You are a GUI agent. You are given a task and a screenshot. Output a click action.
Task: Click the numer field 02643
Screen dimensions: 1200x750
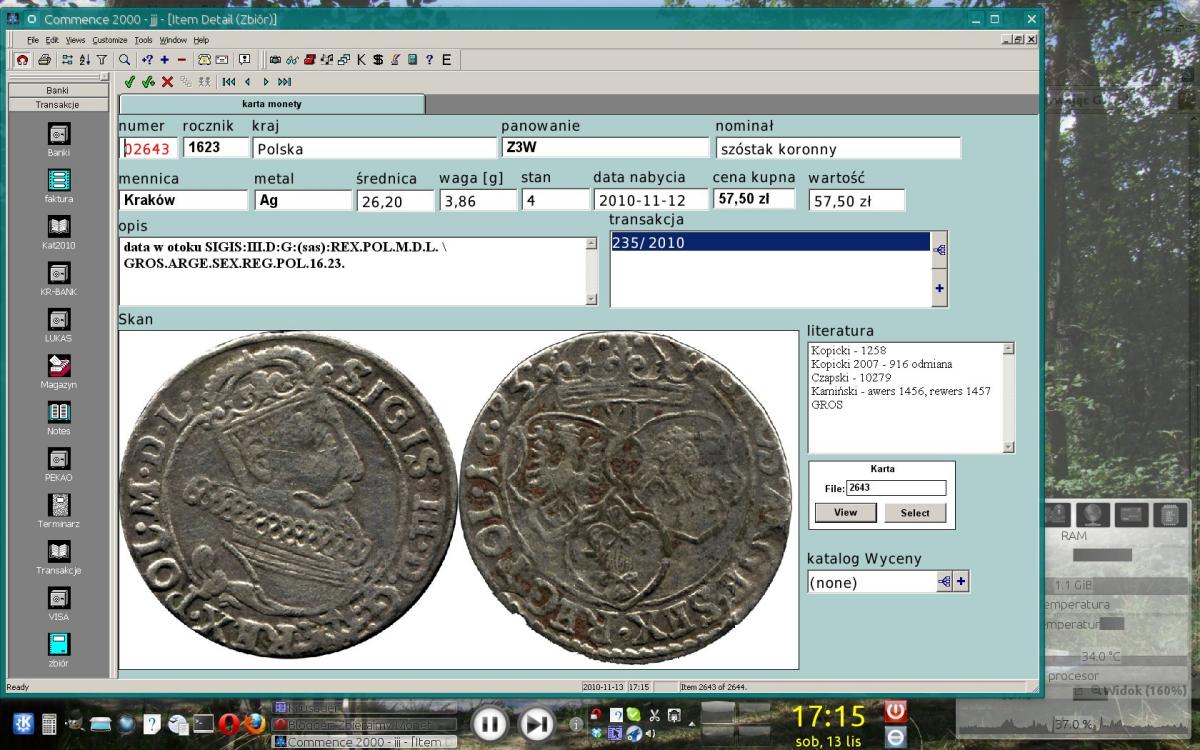[148, 148]
